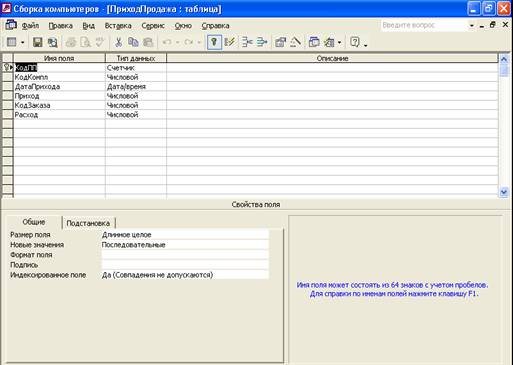Click the scroll down arrow of grid
The image size is (513, 365).
504,193
